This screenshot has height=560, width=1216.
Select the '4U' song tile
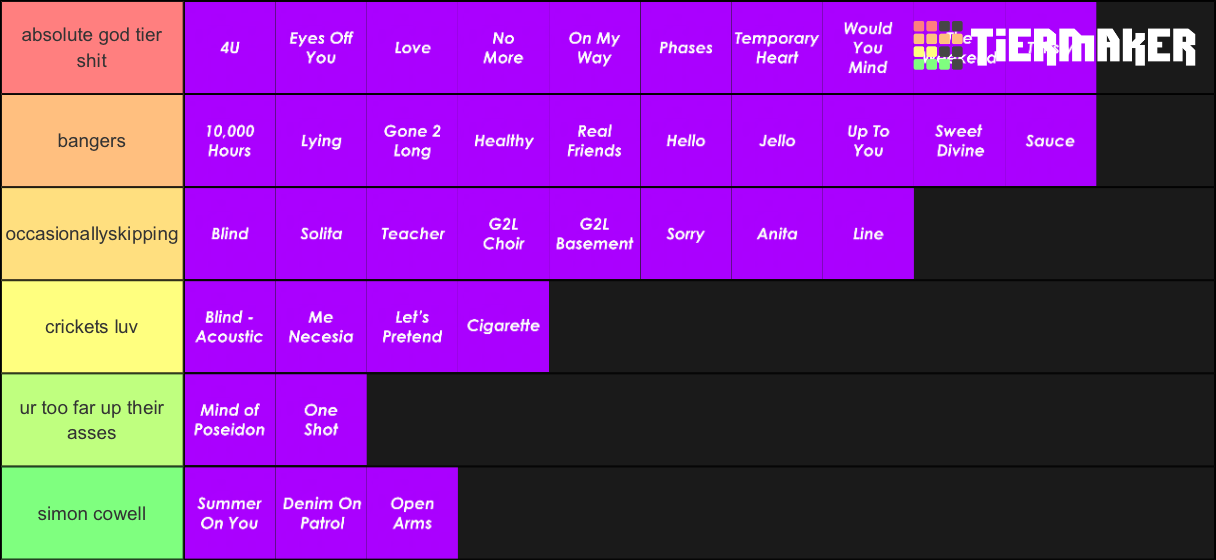230,48
